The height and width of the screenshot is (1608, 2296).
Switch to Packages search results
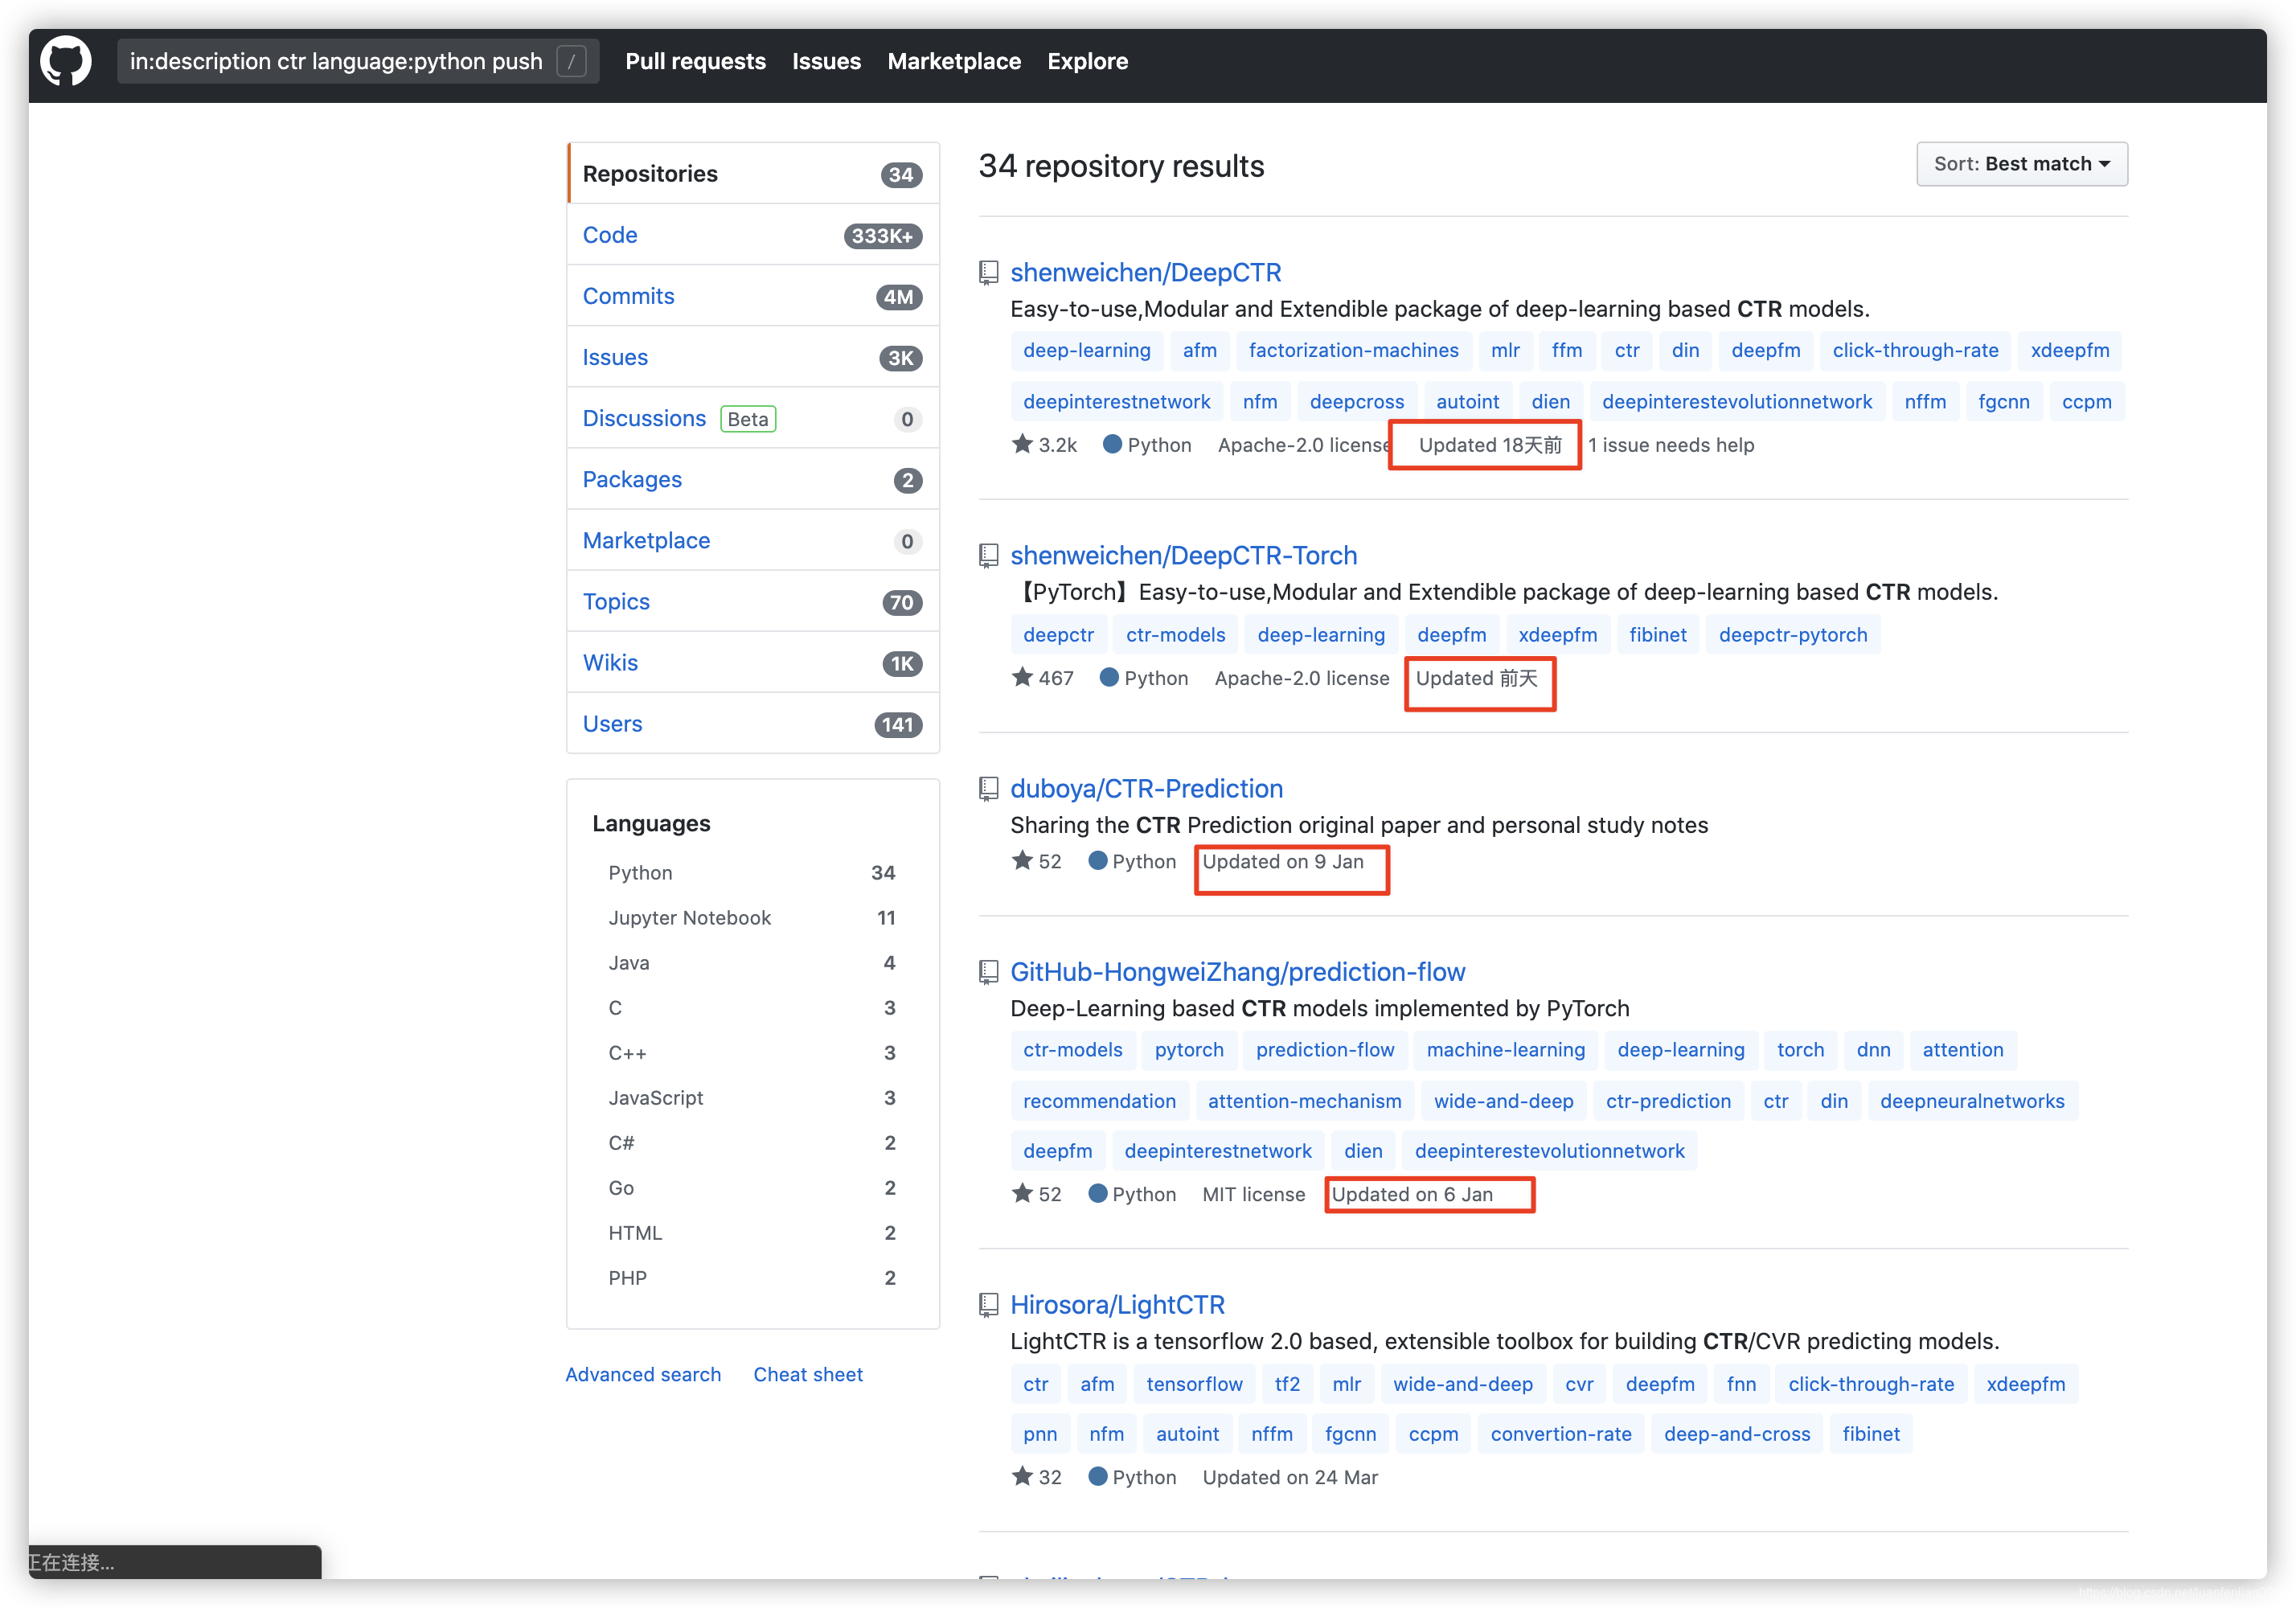click(x=753, y=479)
